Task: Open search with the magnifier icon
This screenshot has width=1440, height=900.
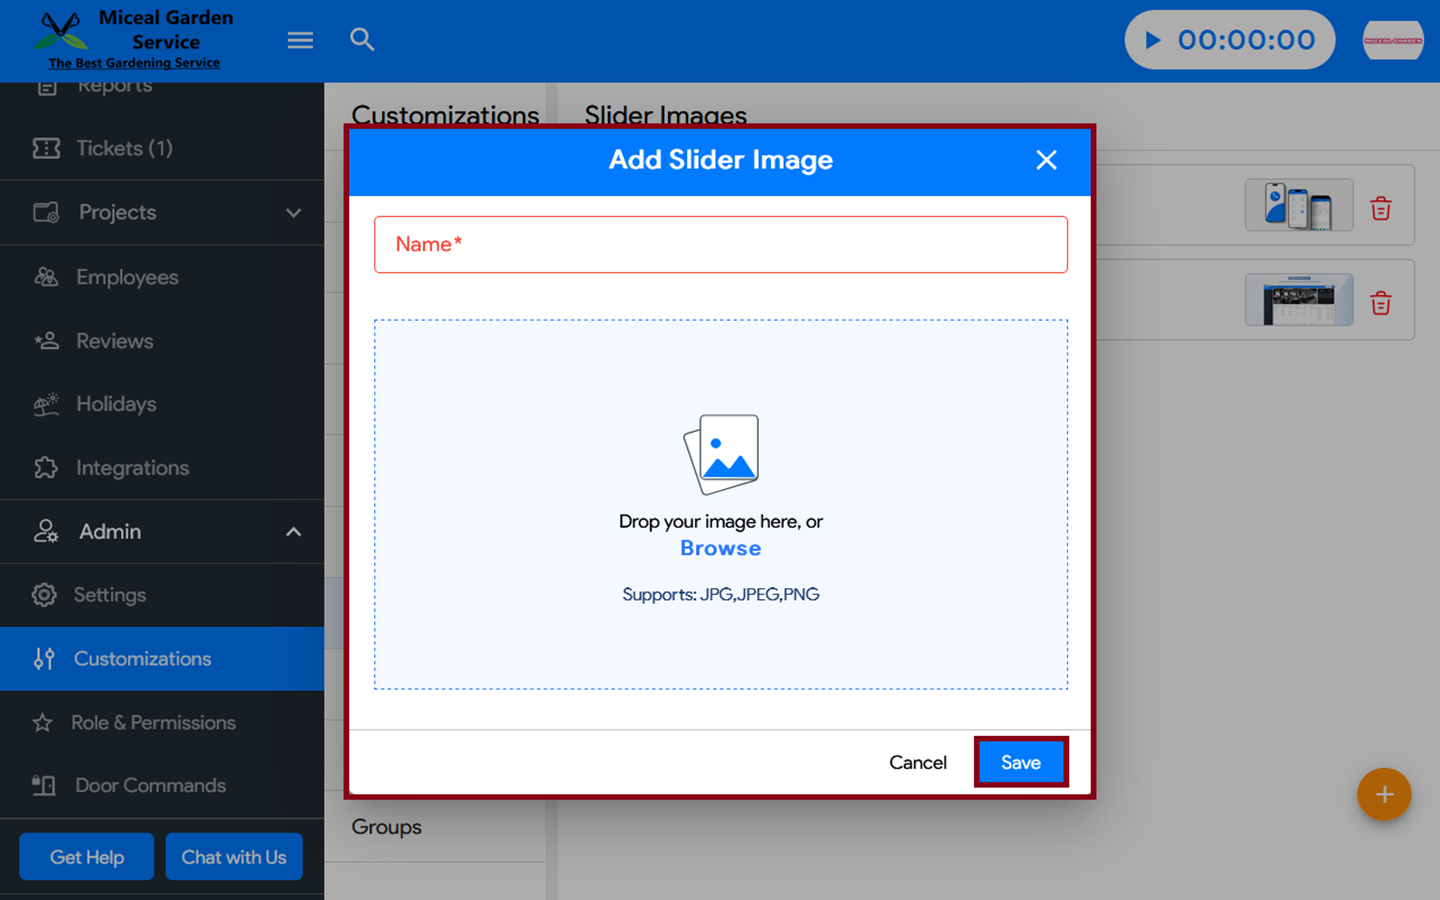Action: tap(362, 40)
